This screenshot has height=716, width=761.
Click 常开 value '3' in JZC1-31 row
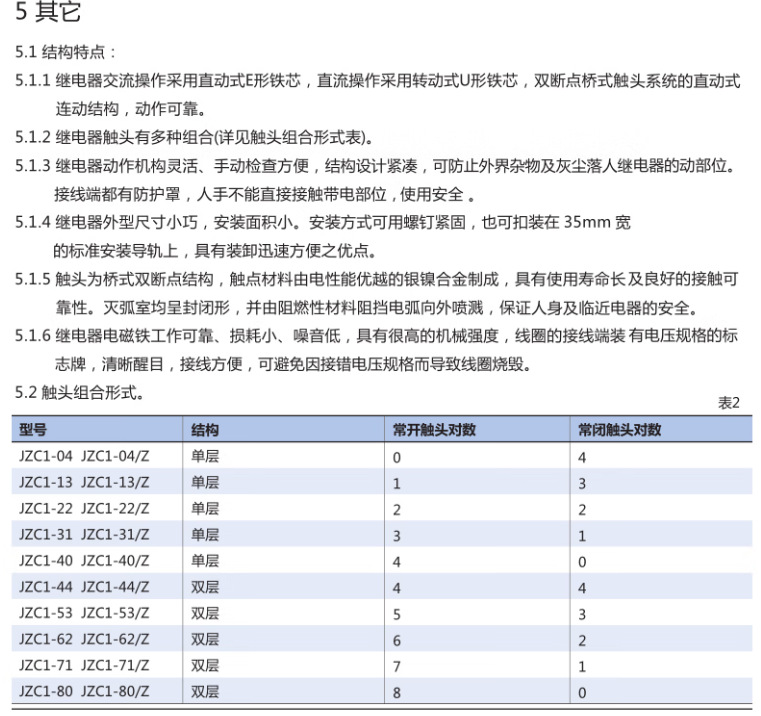click(x=397, y=536)
